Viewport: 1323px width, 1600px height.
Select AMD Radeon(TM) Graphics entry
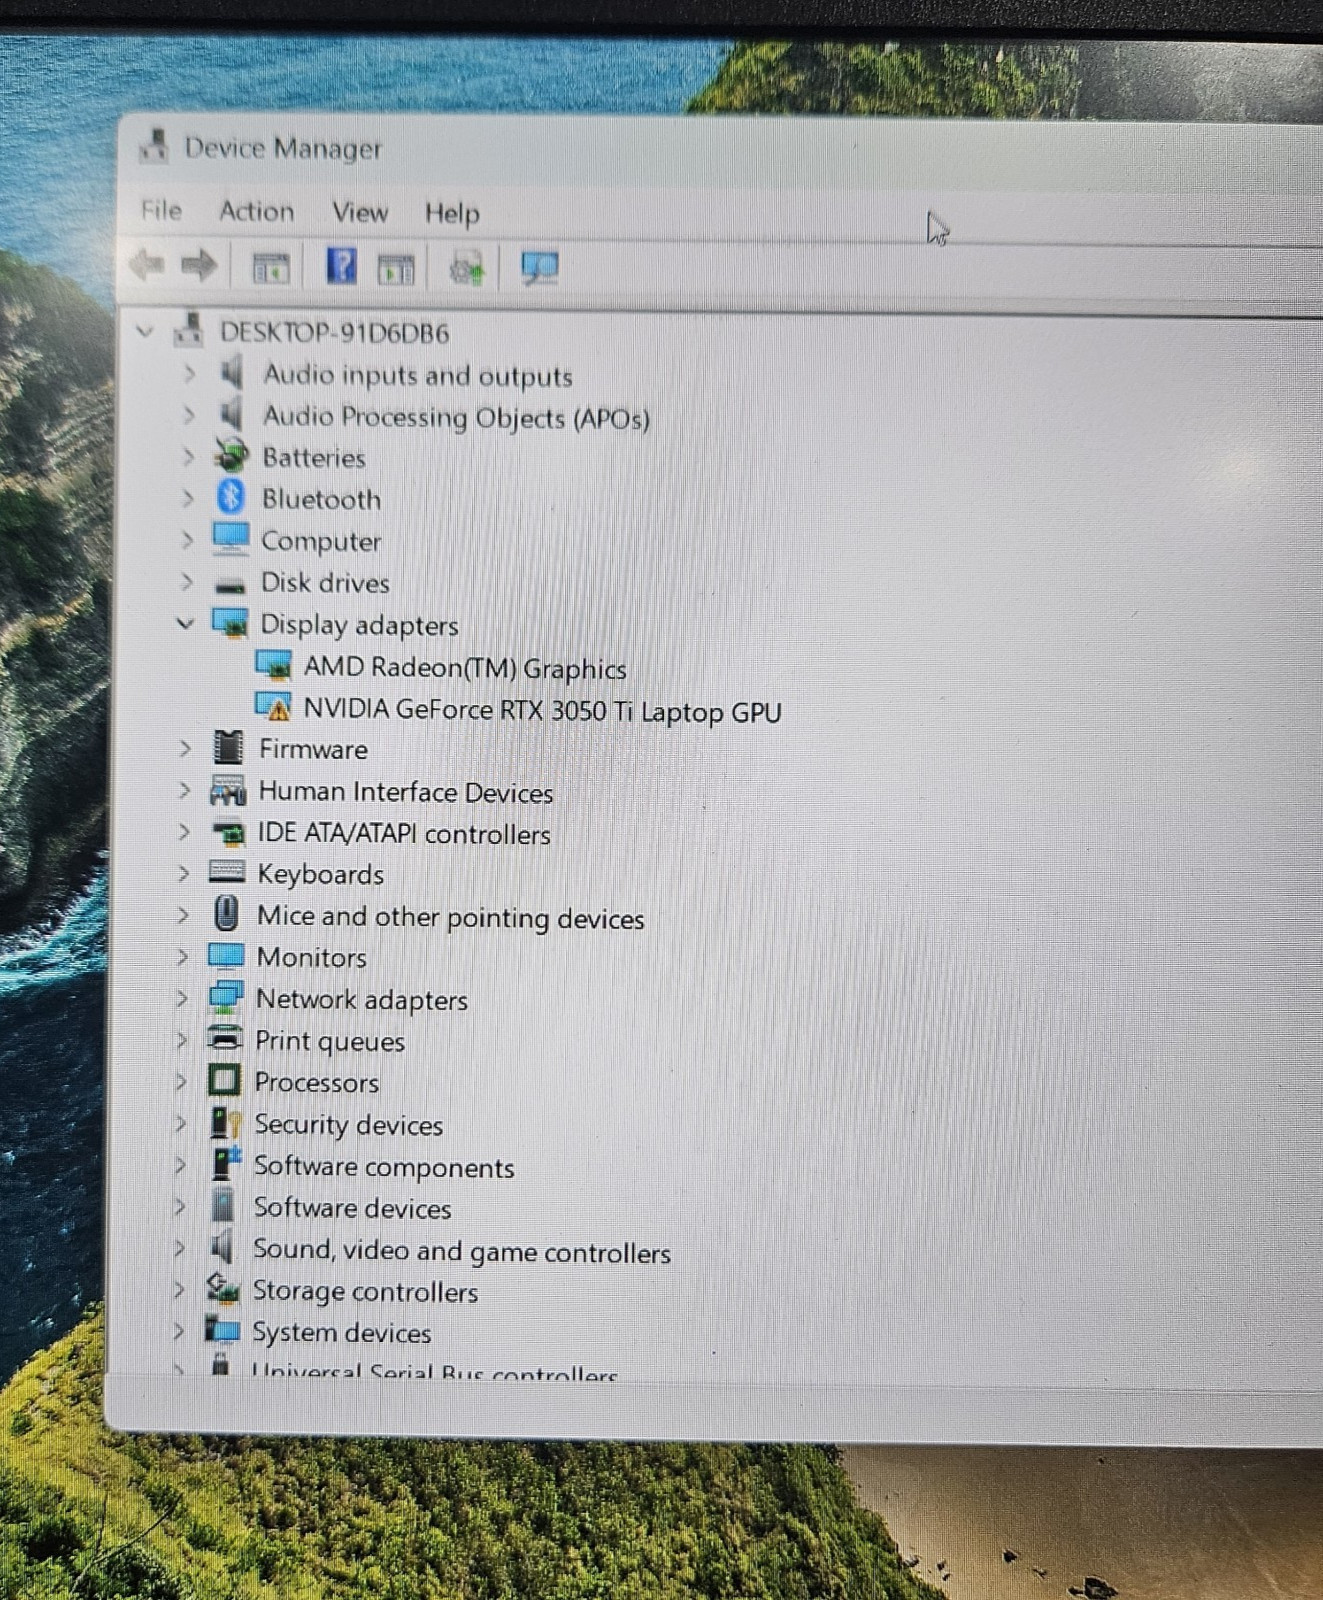pos(465,668)
